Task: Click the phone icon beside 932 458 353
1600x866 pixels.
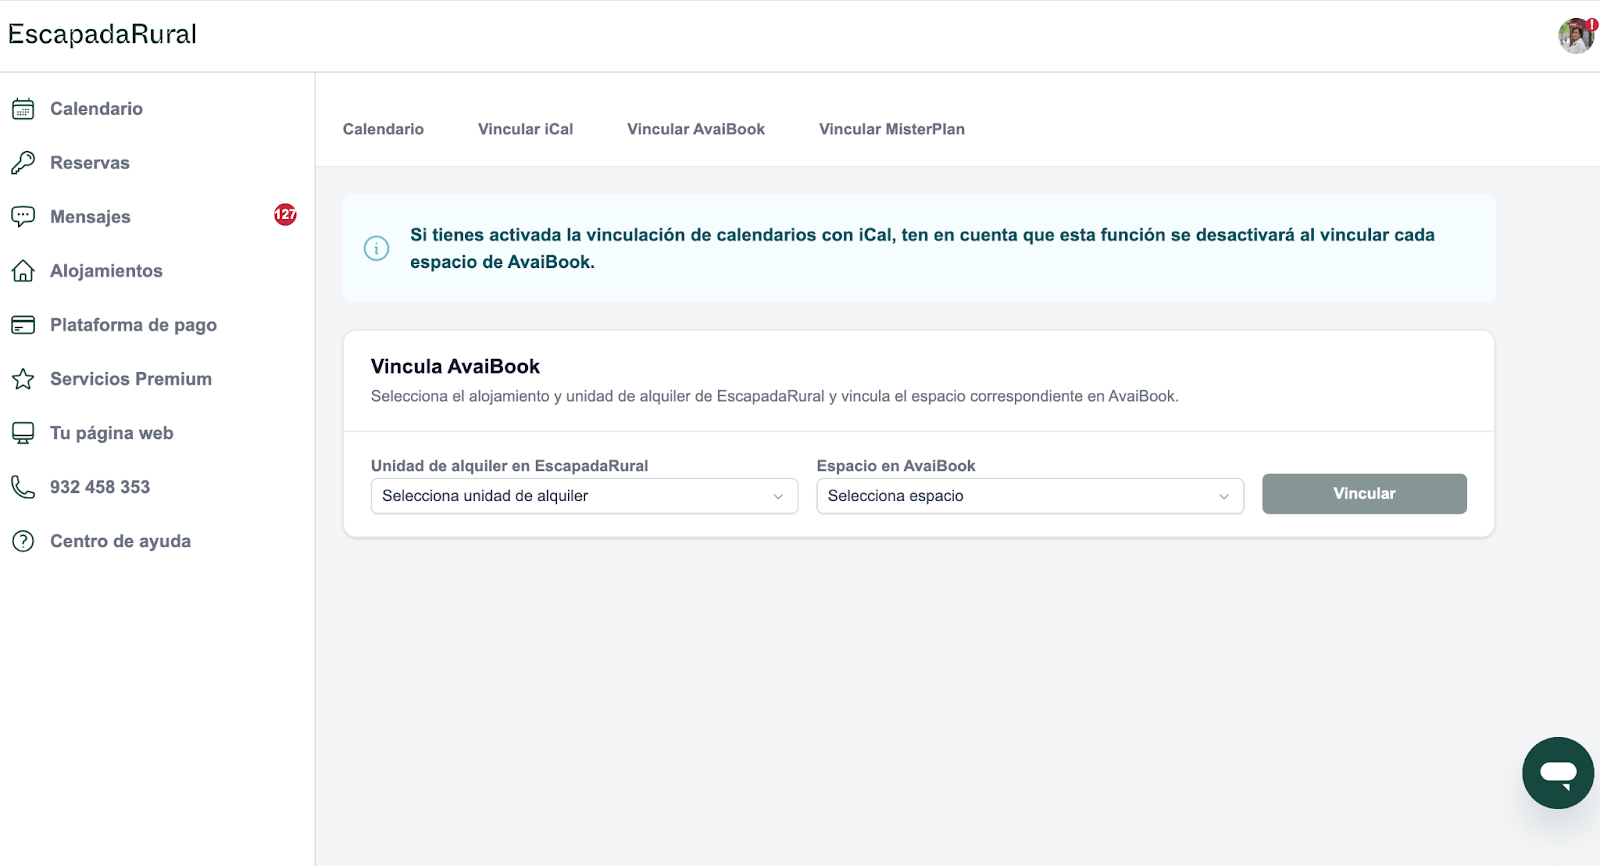Action: coord(23,487)
